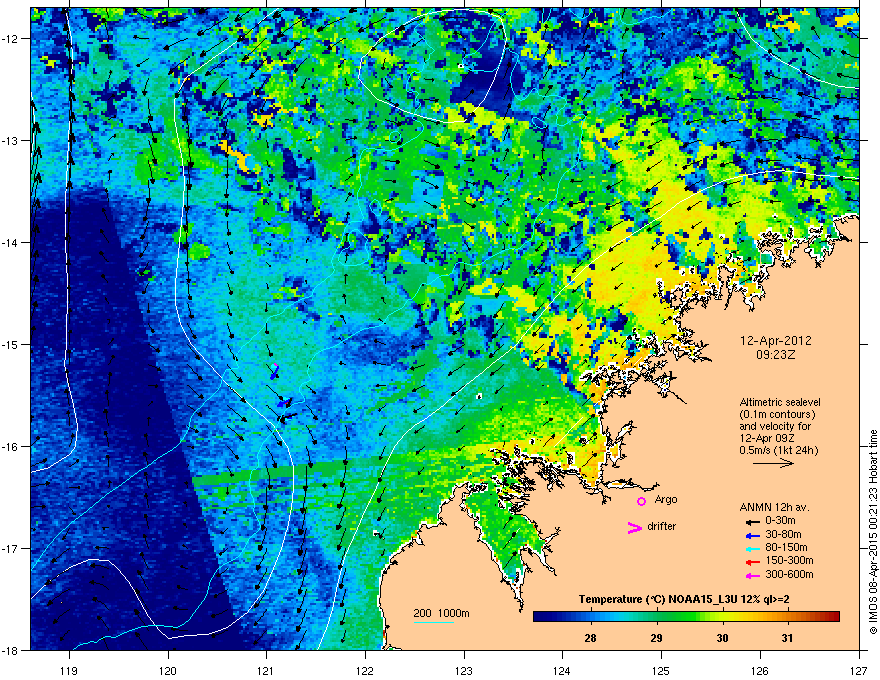
Task: Click the longitude axis label 126
Action: (x=760, y=671)
